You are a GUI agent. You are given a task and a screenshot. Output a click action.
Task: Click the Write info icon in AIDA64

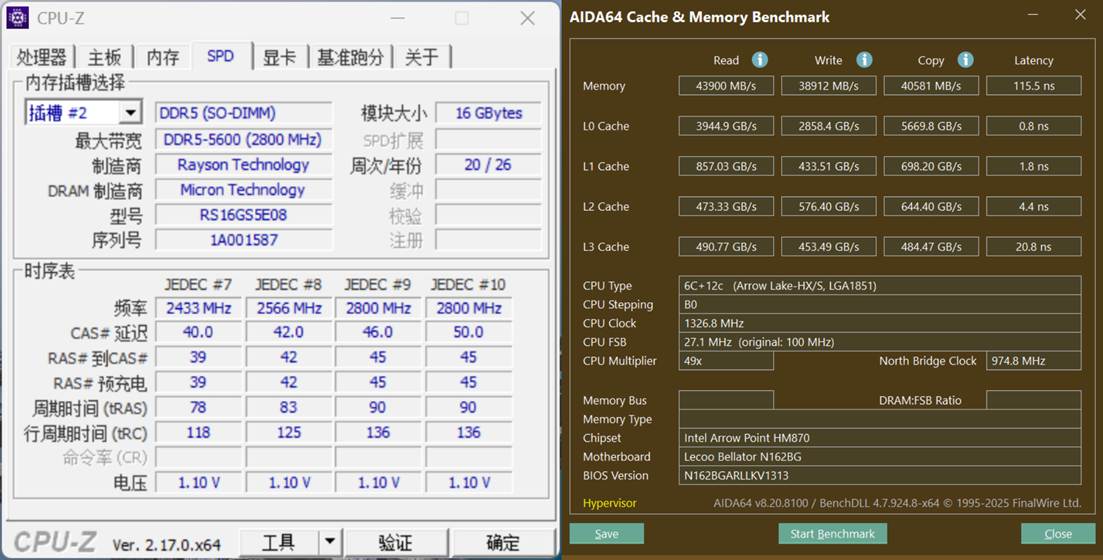(x=864, y=60)
